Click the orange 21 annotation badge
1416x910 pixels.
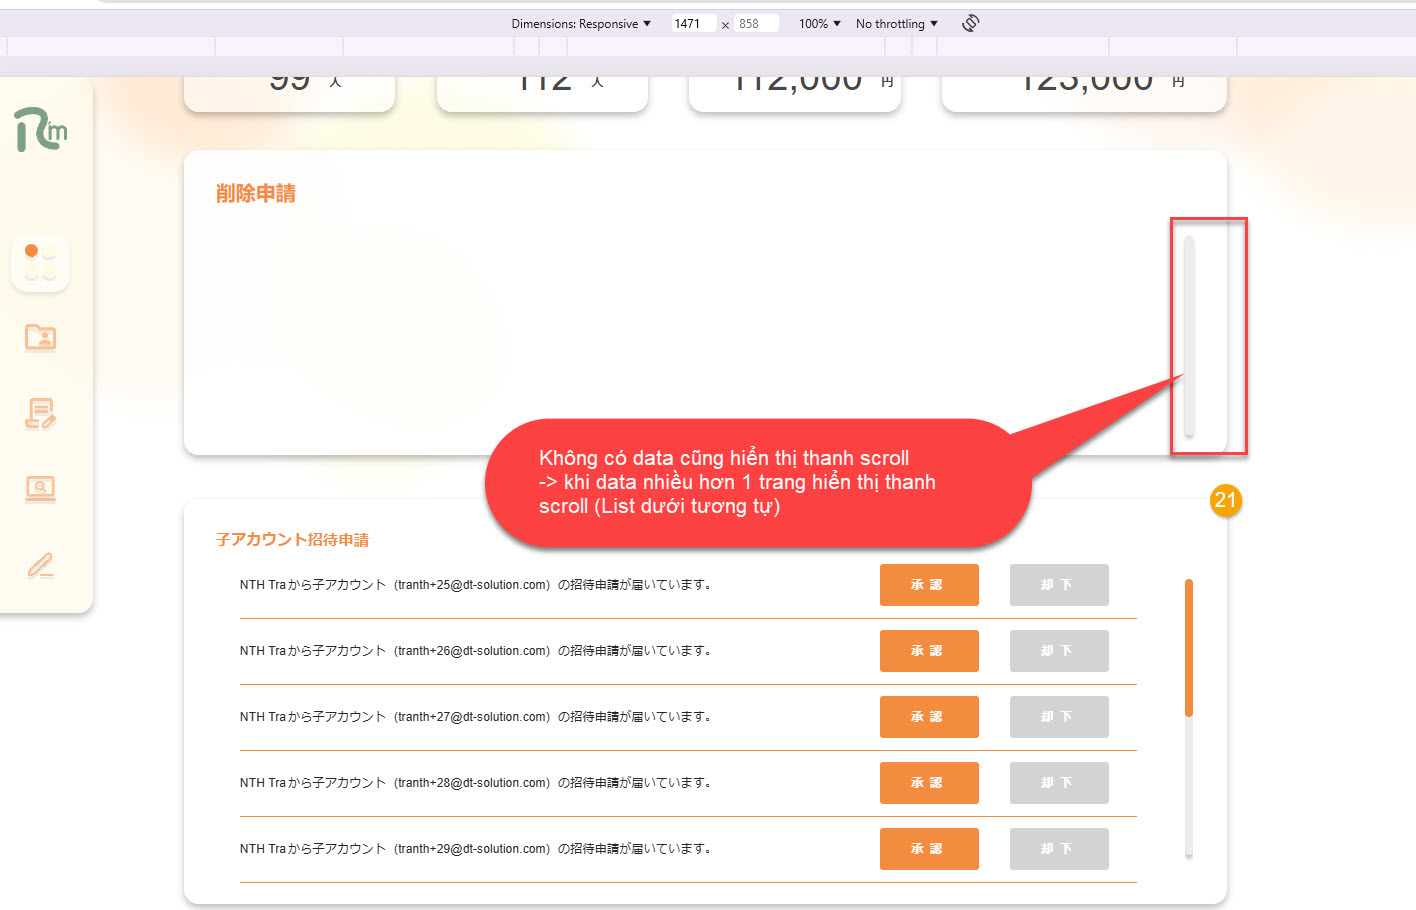1225,500
